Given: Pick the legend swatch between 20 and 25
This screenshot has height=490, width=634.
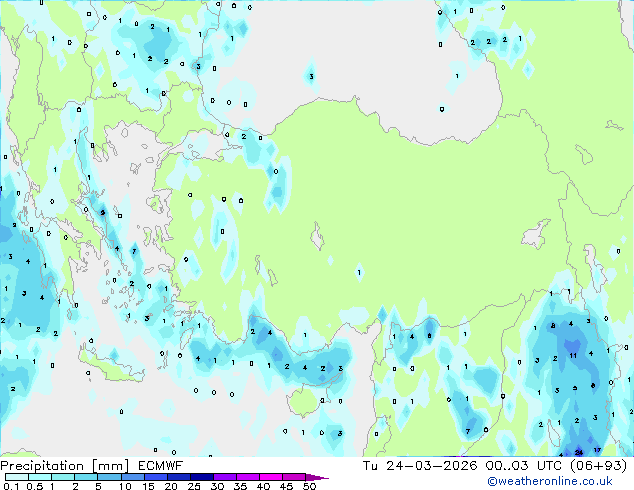Looking at the screenshot, I should (178, 477).
